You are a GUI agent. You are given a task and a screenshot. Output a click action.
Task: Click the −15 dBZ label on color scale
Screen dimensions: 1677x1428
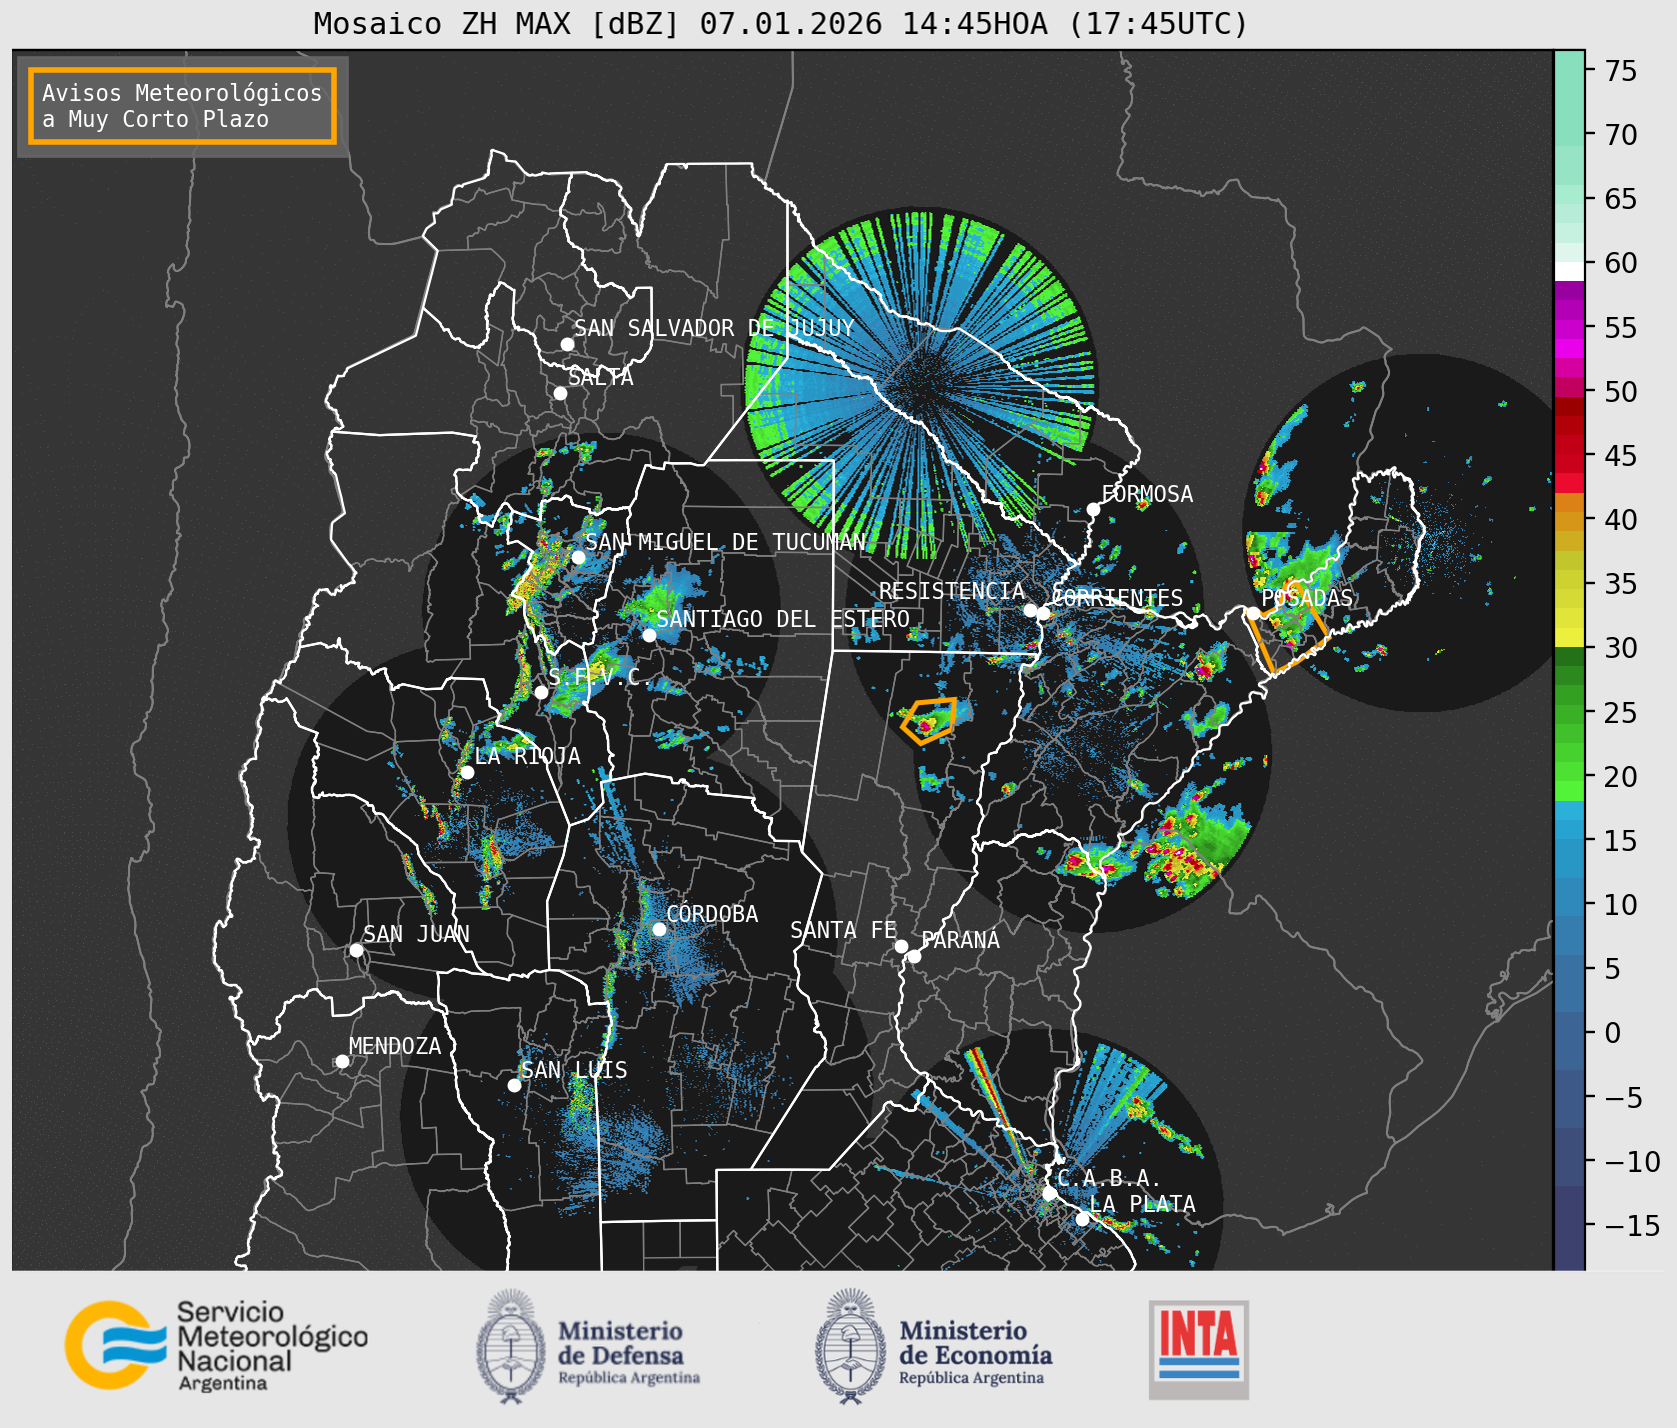[x=1632, y=1226]
